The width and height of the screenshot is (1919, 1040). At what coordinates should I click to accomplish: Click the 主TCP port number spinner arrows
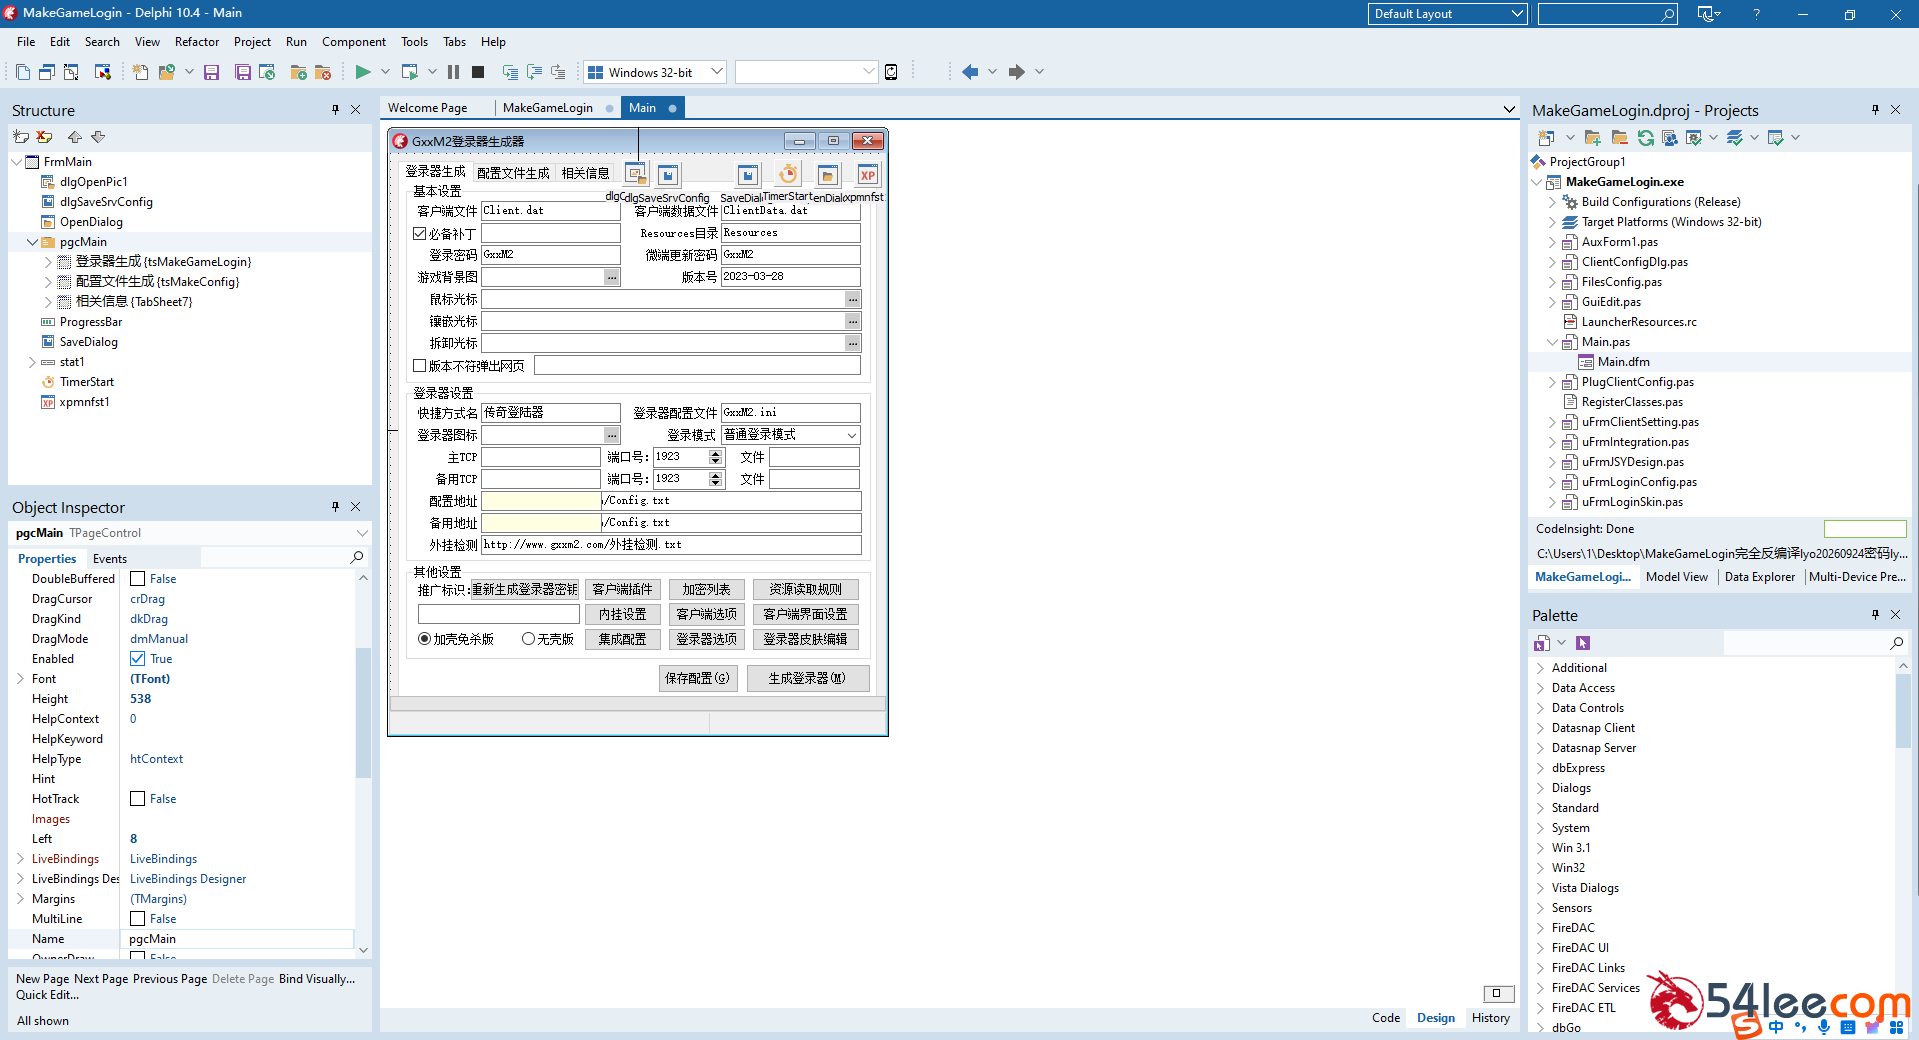[715, 457]
